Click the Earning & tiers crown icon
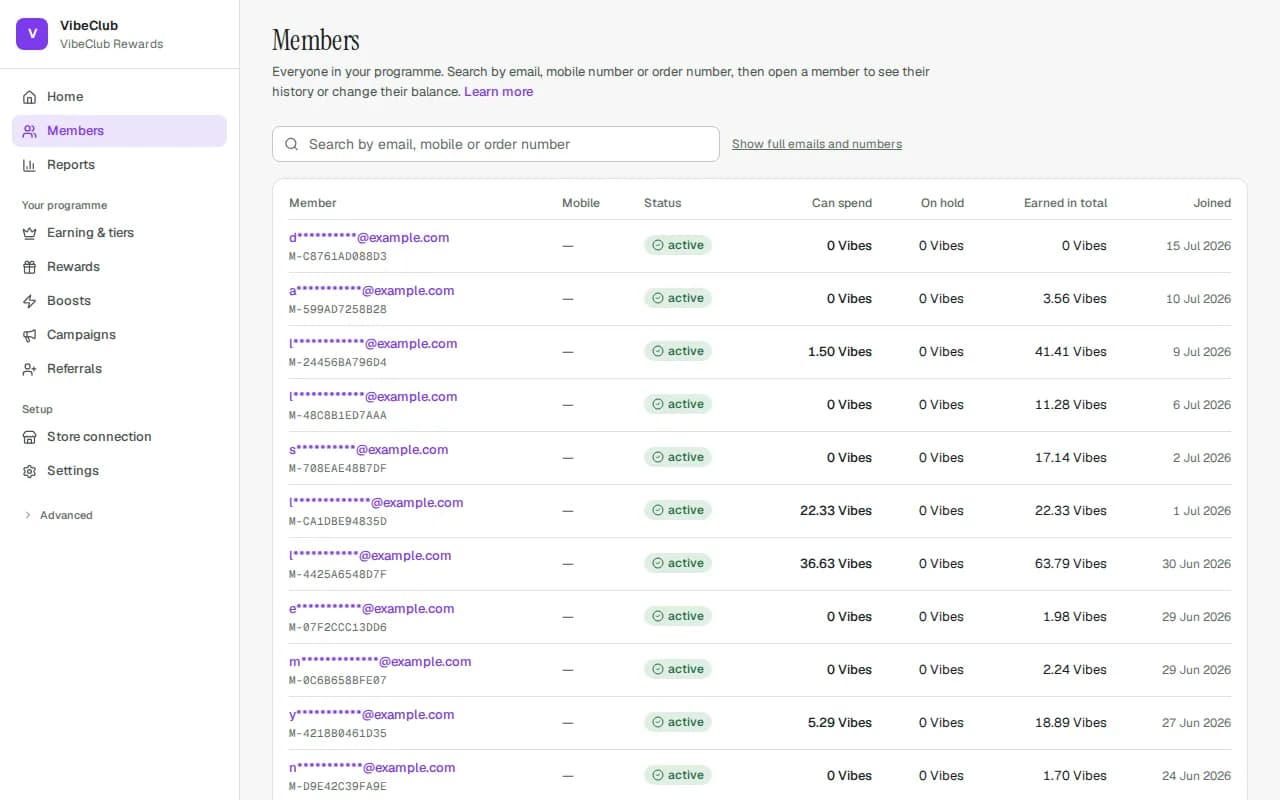The height and width of the screenshot is (800, 1280). (x=30, y=233)
